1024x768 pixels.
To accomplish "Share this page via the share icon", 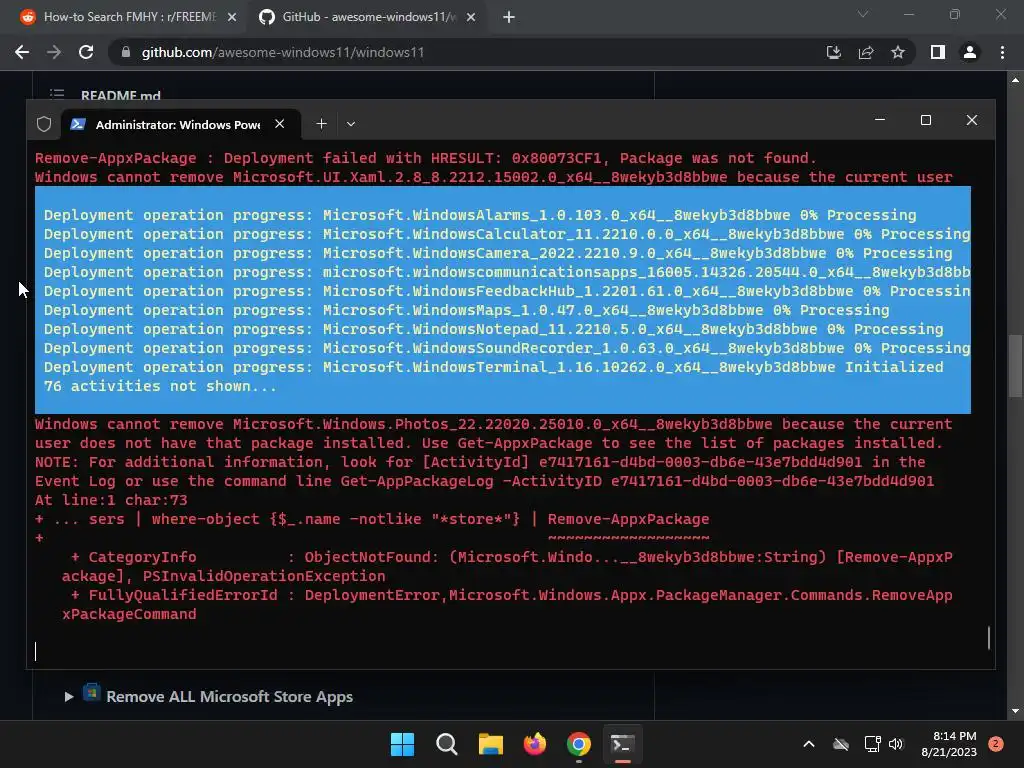I will (866, 52).
